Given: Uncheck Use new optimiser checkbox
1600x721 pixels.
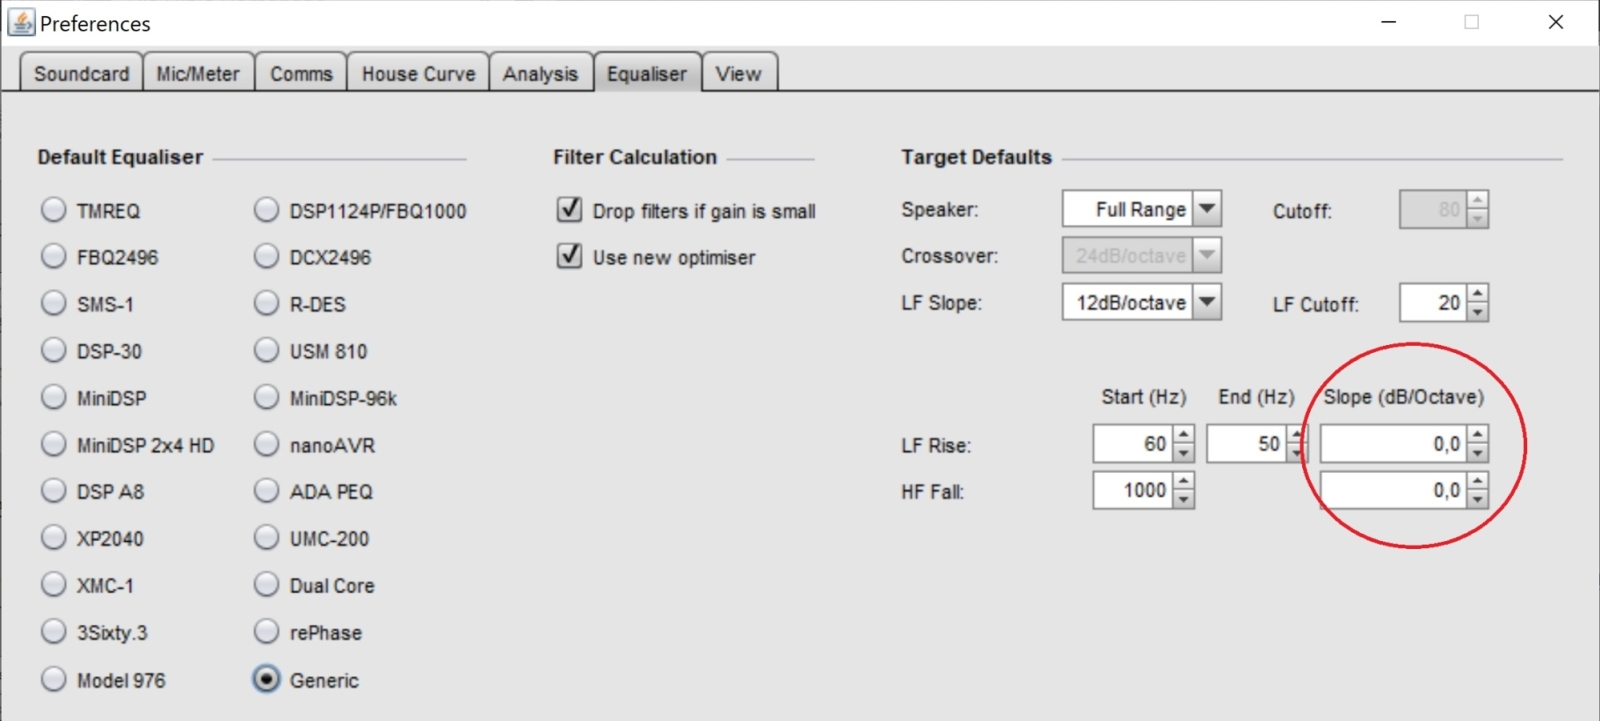Looking at the screenshot, I should coord(569,256).
